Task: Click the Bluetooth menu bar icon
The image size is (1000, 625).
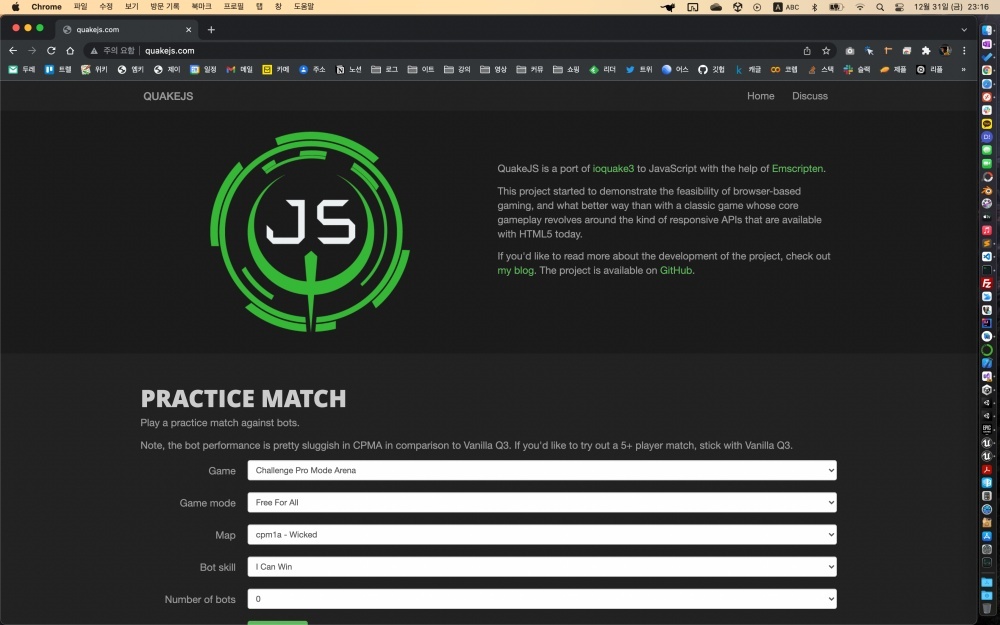Action: (x=814, y=7)
